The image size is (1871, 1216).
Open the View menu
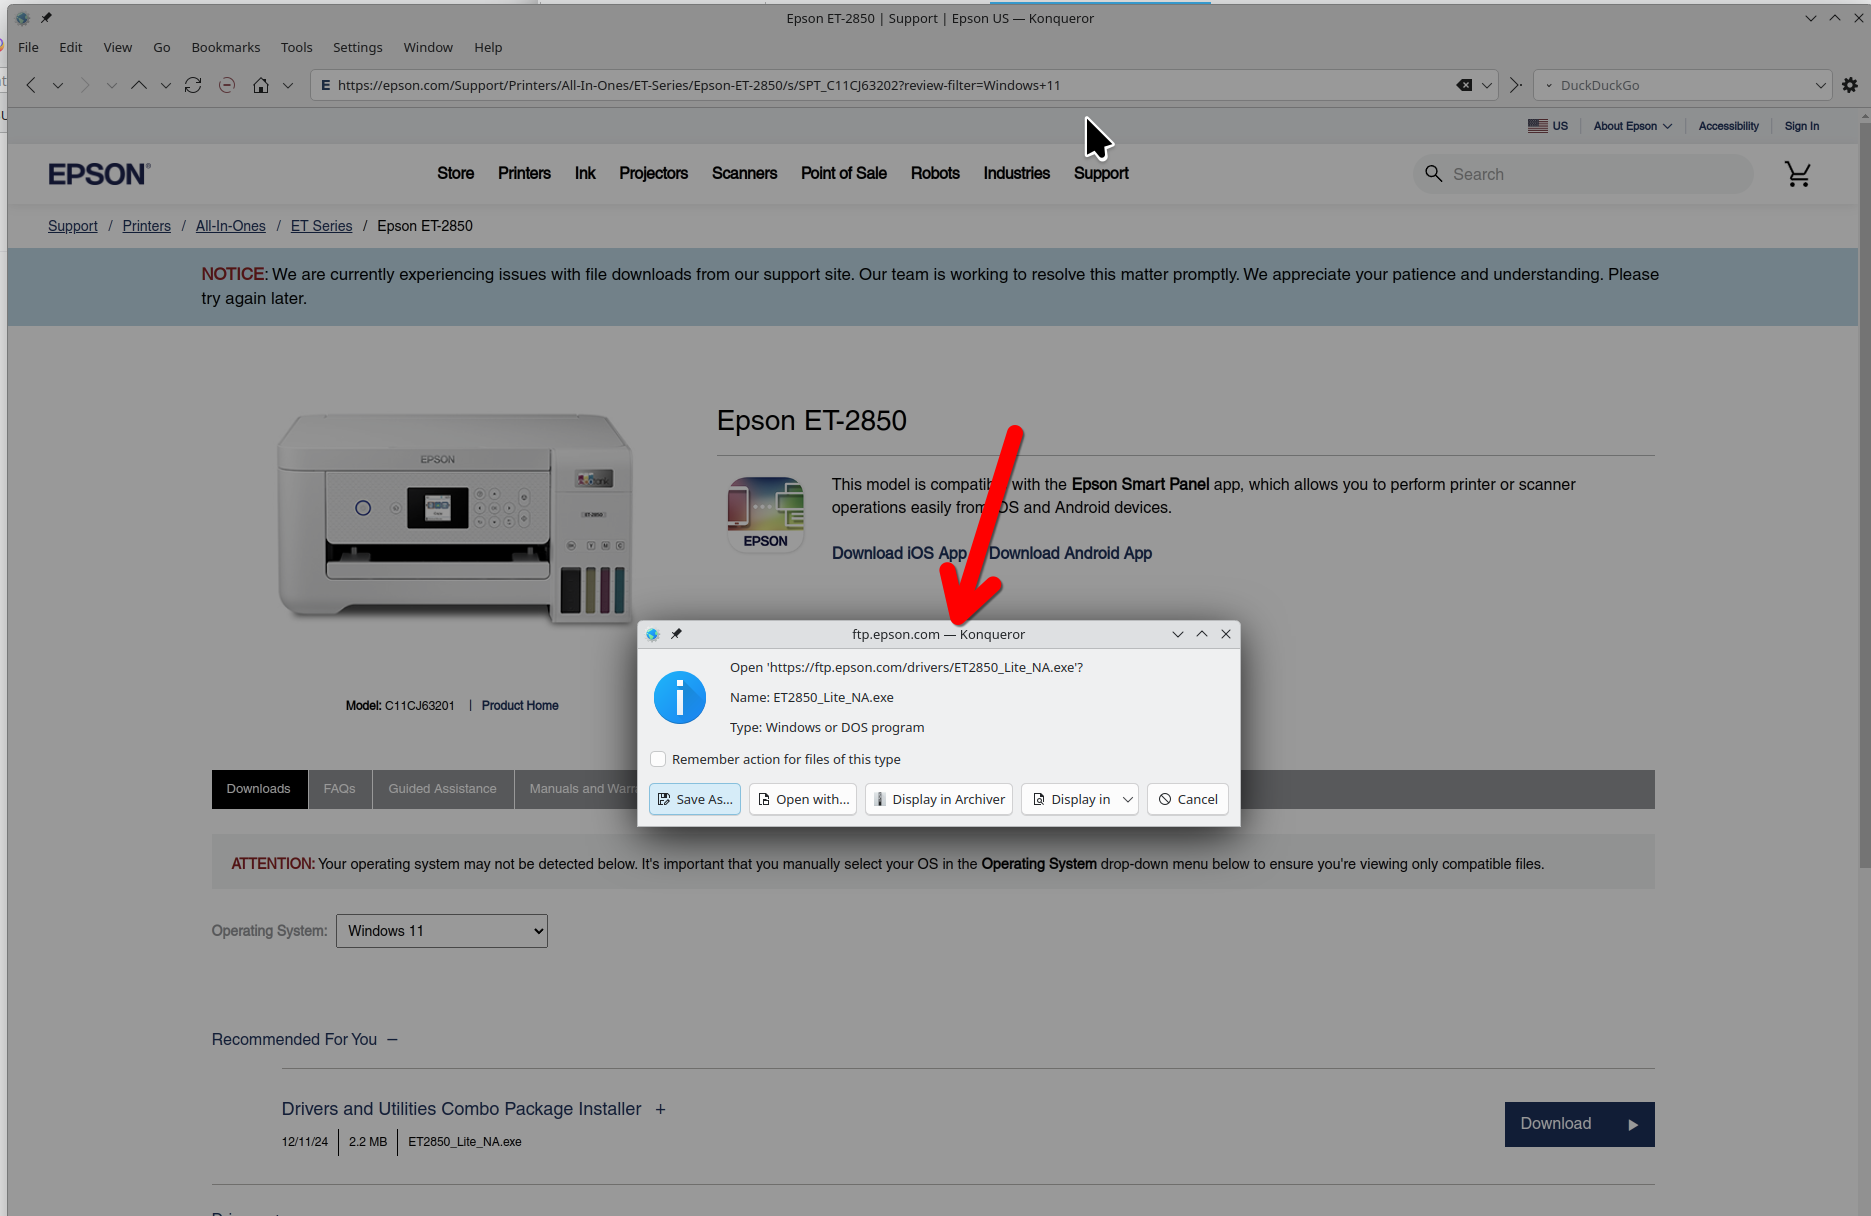118,47
